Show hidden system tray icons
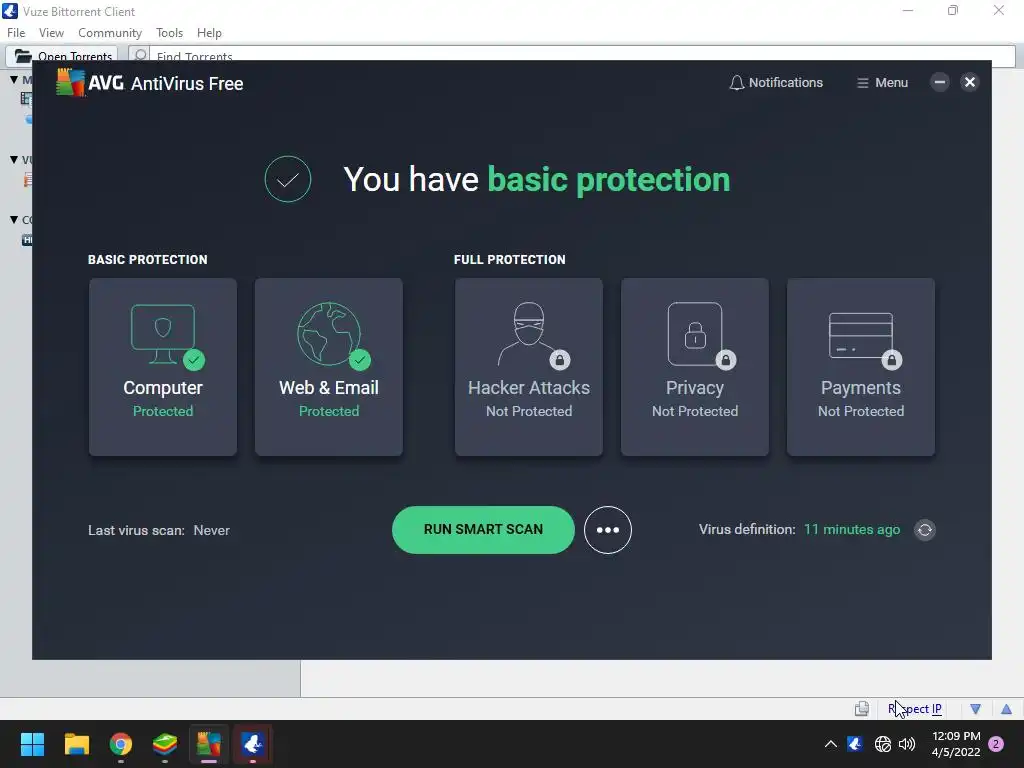1024x768 pixels. [831, 744]
